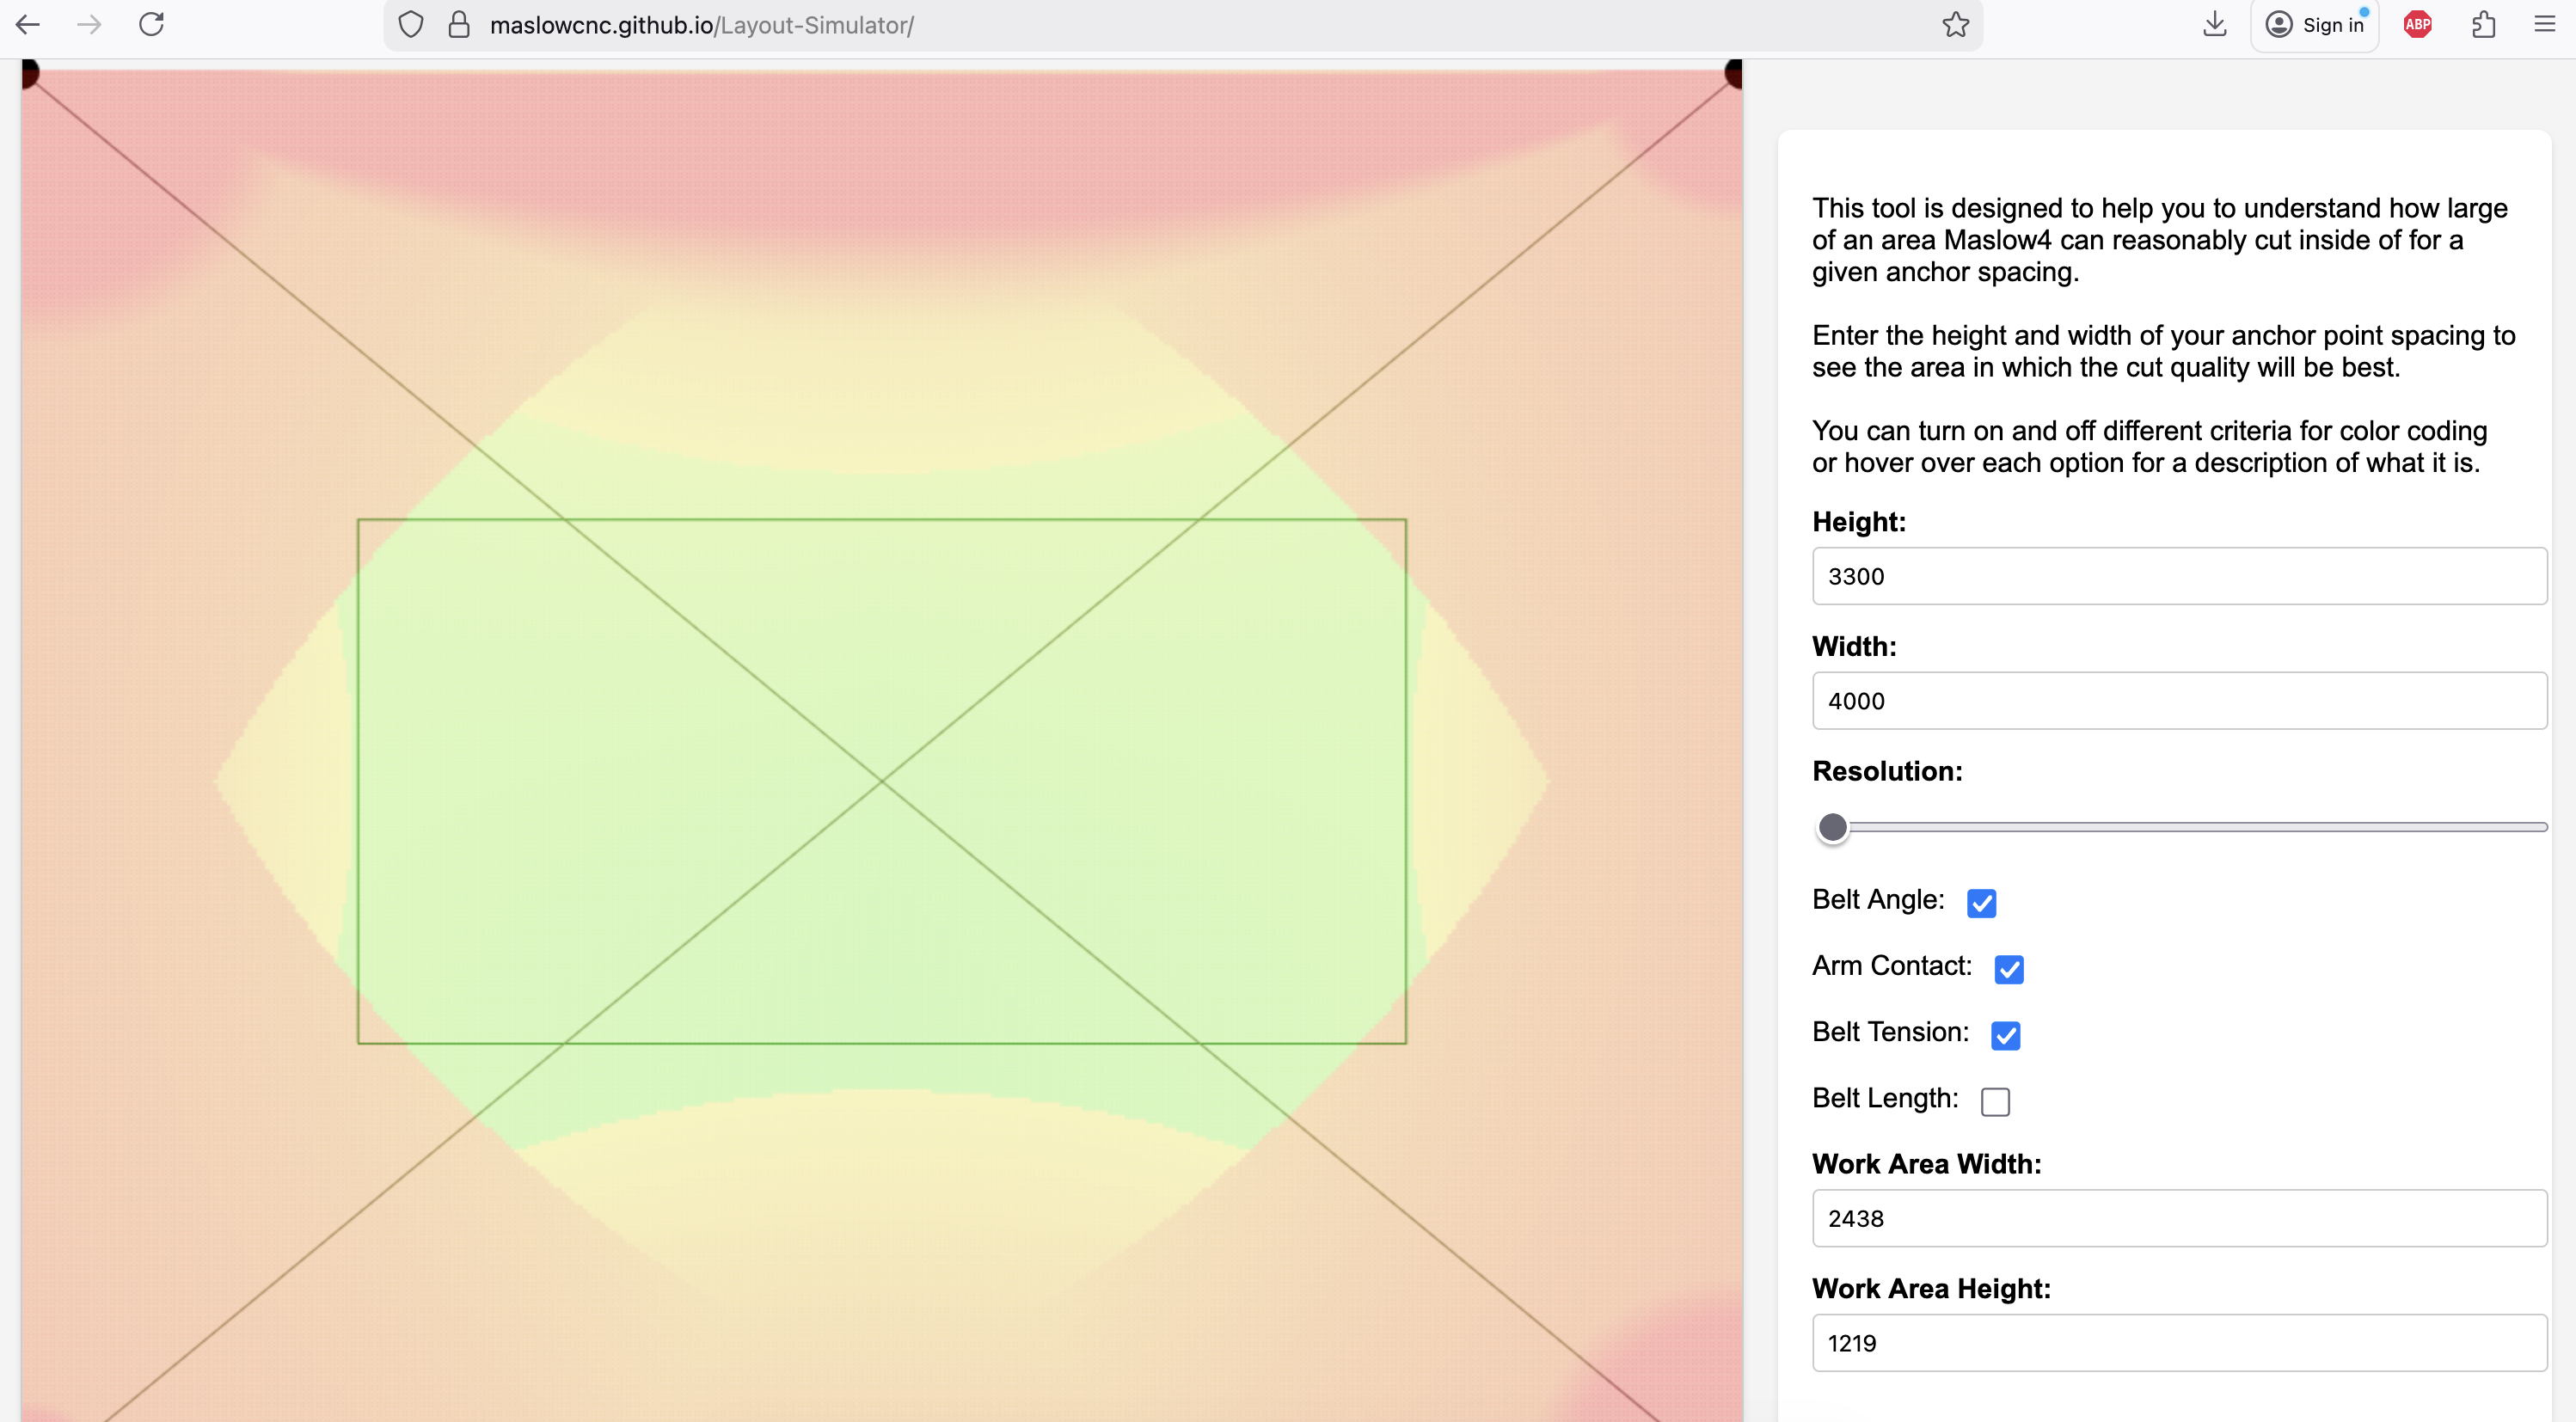This screenshot has height=1422, width=2576.
Task: Disable the Belt Angle criteria
Action: pos(1982,903)
